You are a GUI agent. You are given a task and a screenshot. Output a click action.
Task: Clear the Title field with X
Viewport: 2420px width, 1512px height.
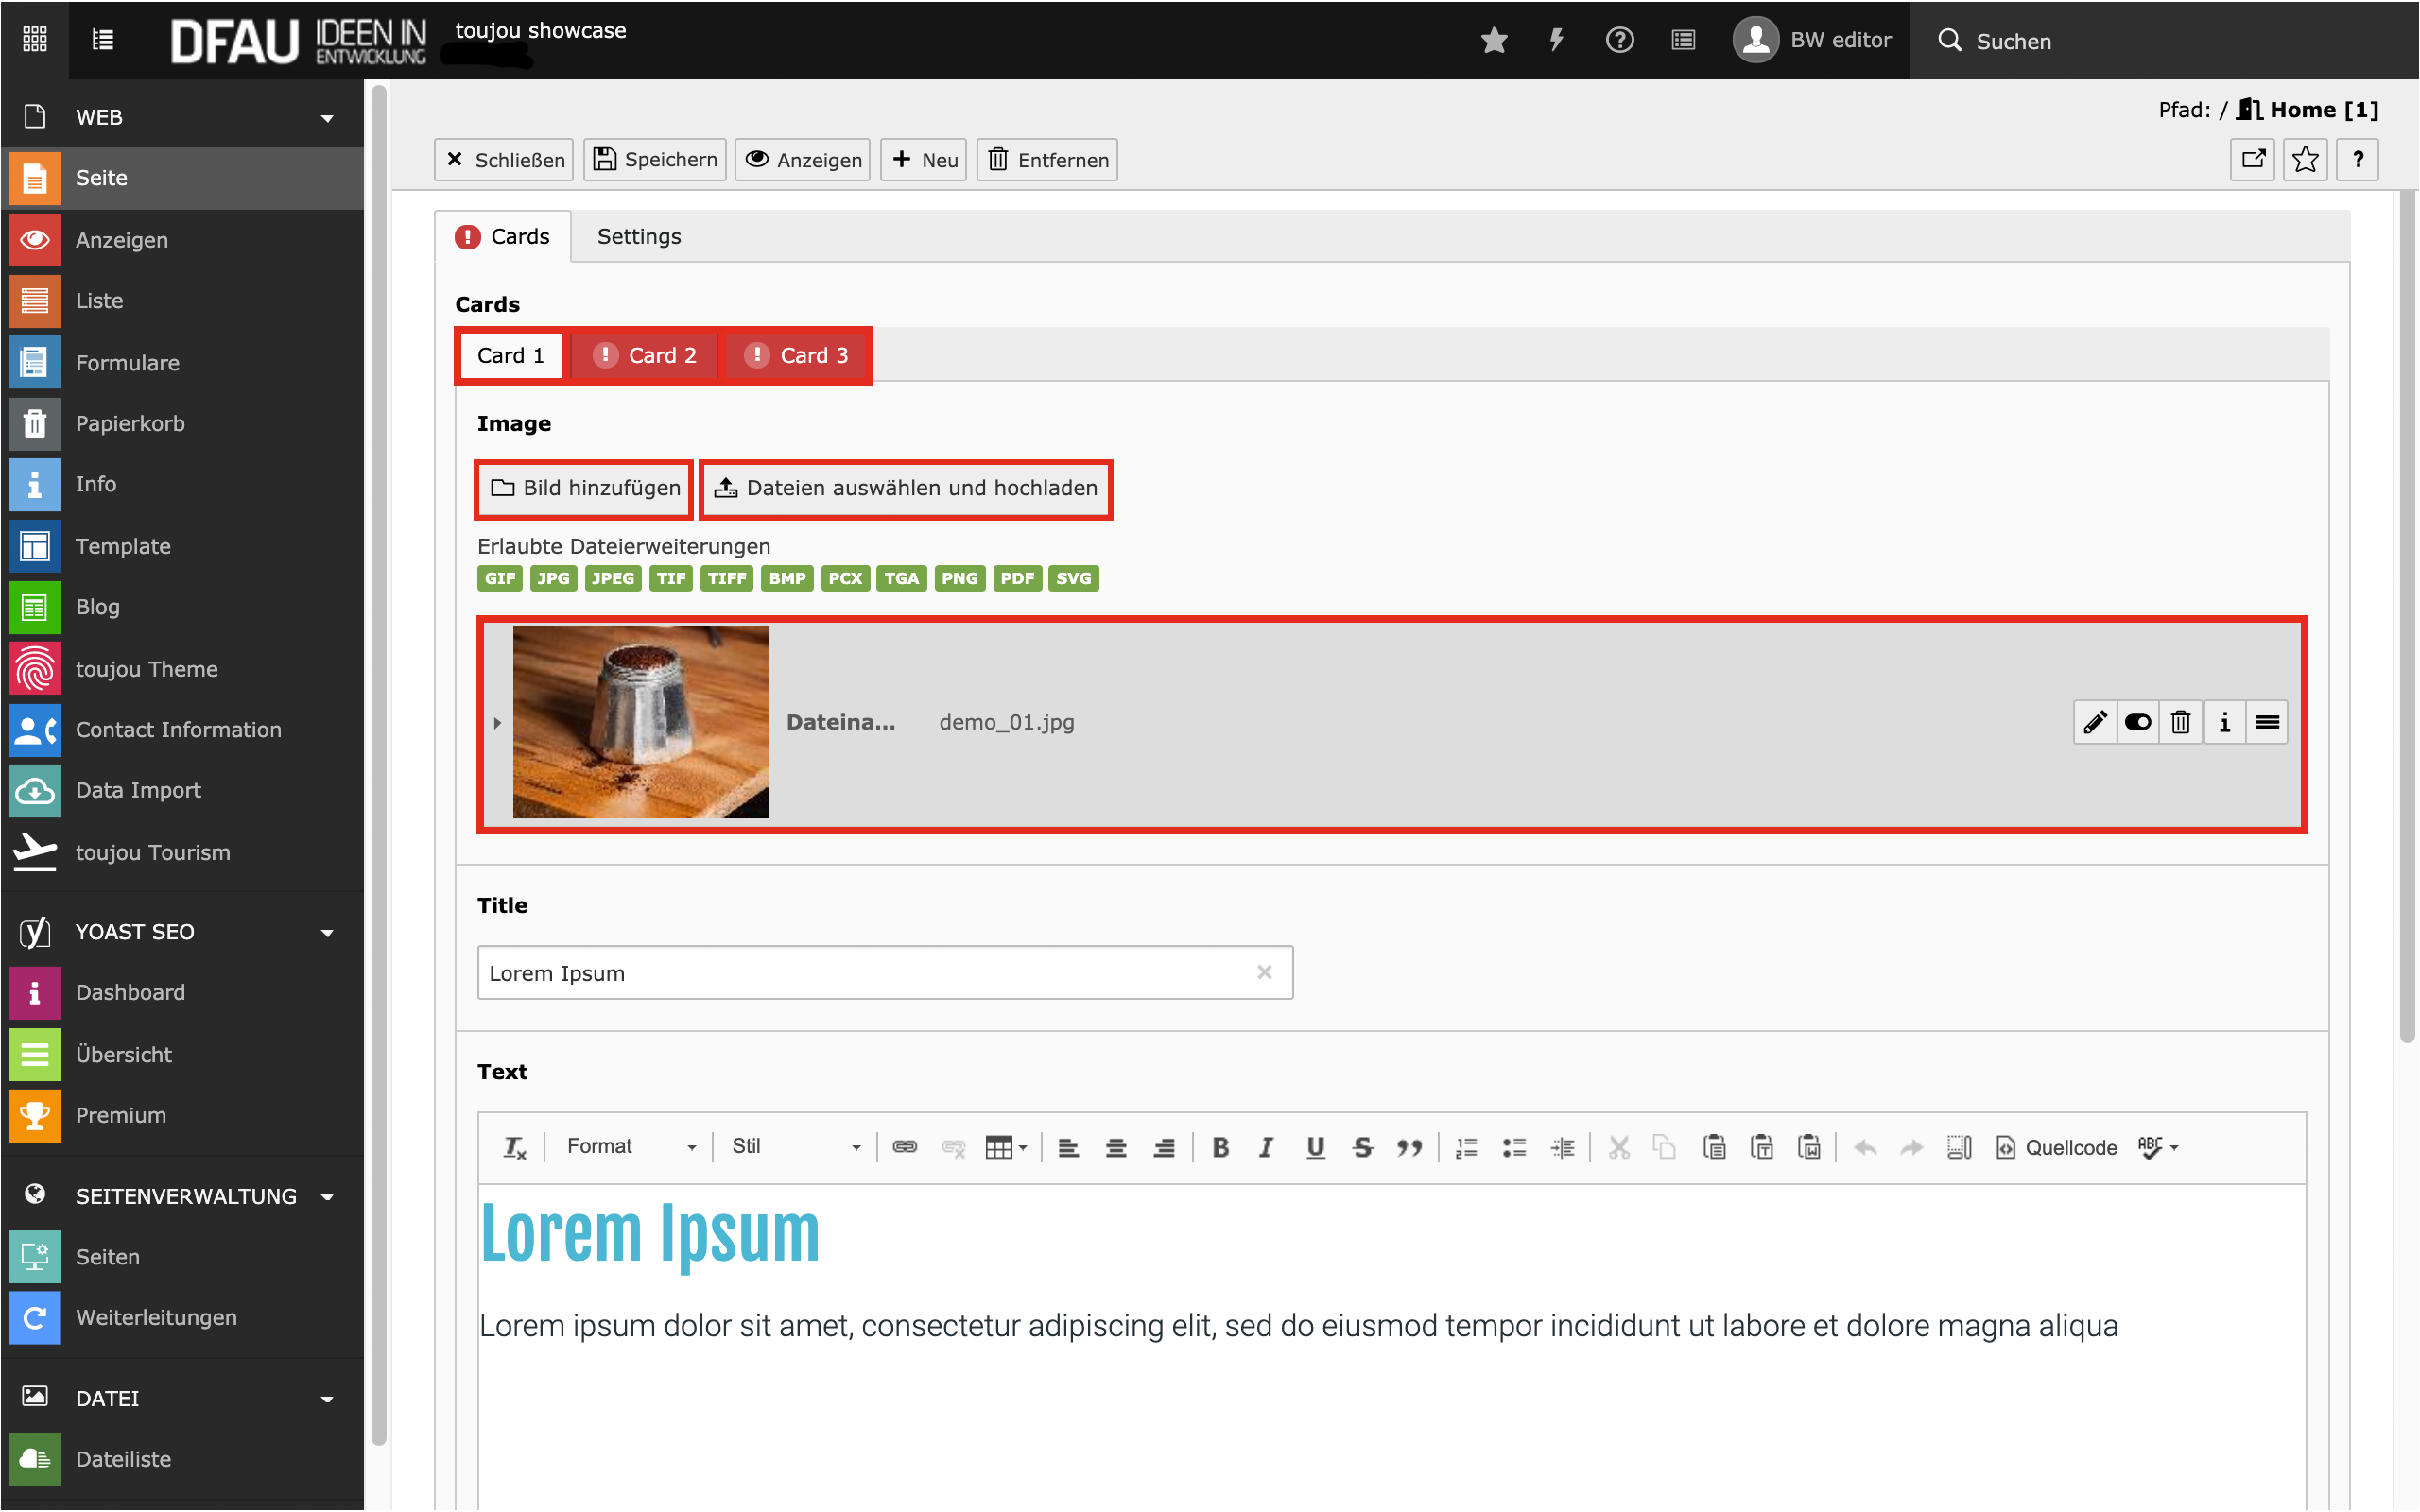pos(1264,973)
